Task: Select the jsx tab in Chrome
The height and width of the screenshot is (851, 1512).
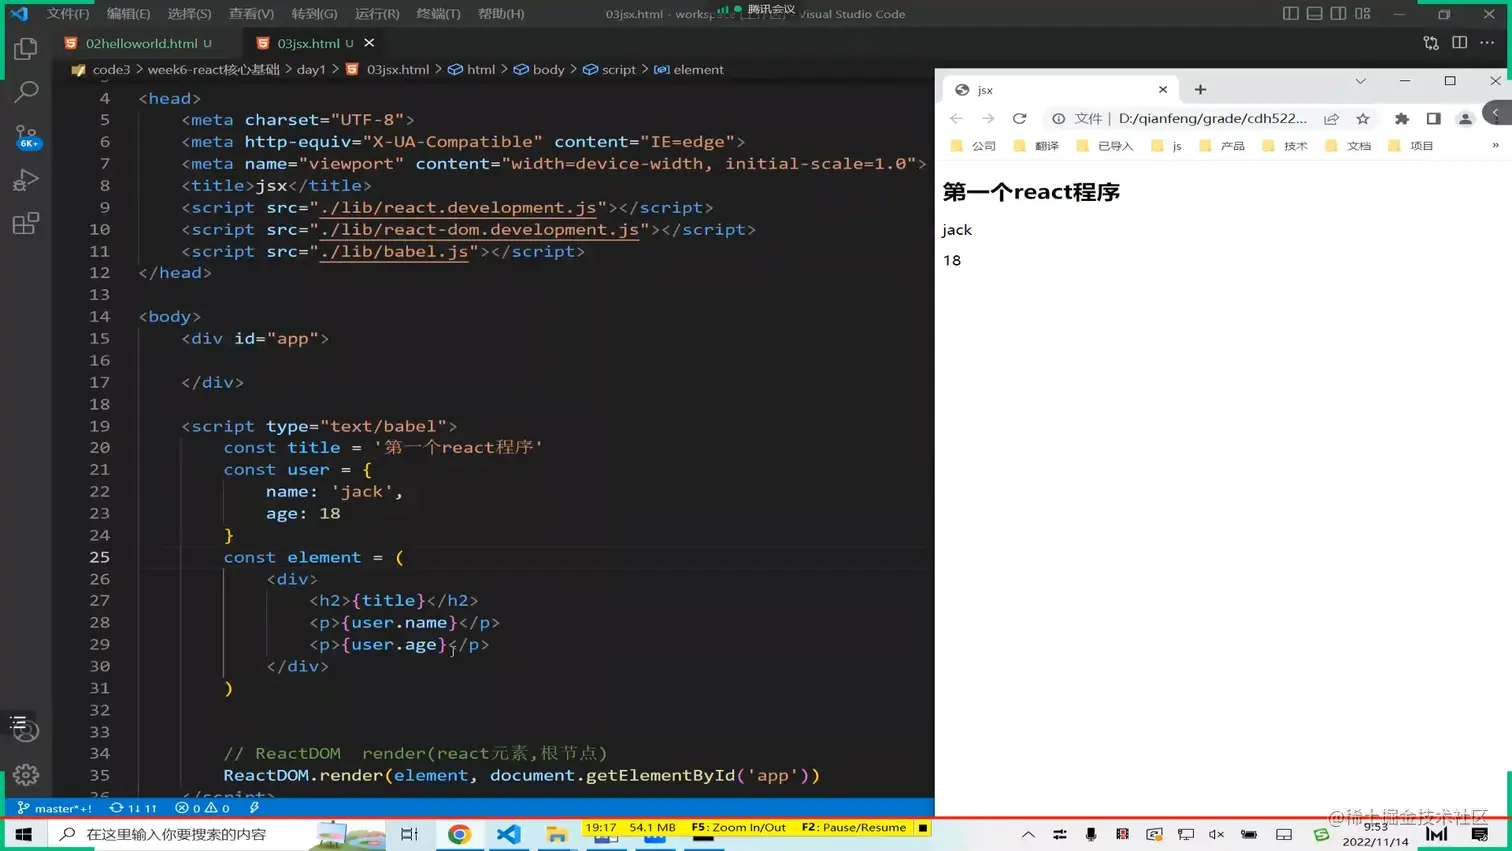Action: [1060, 90]
